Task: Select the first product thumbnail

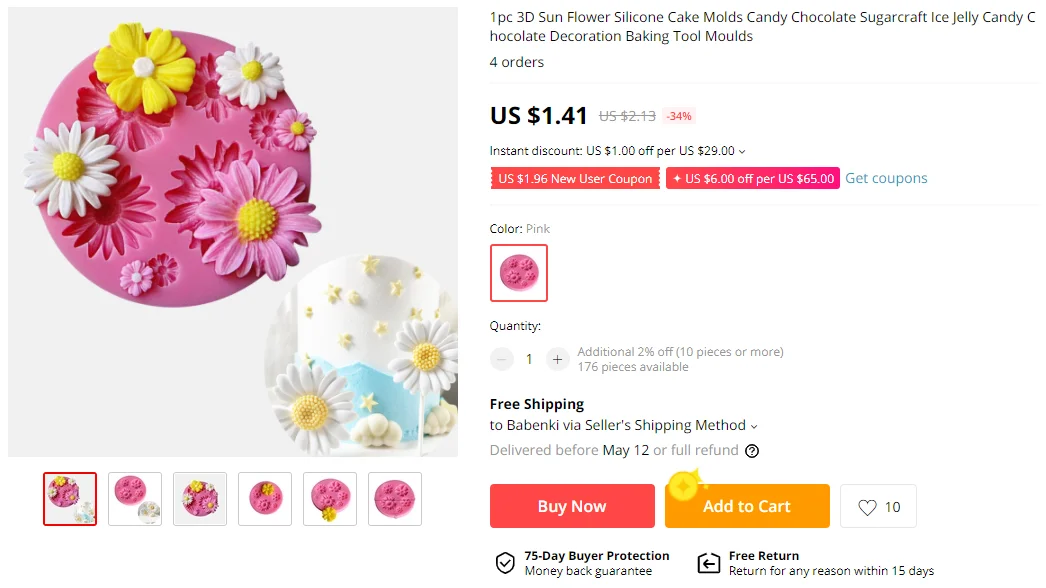Action: pos(70,499)
